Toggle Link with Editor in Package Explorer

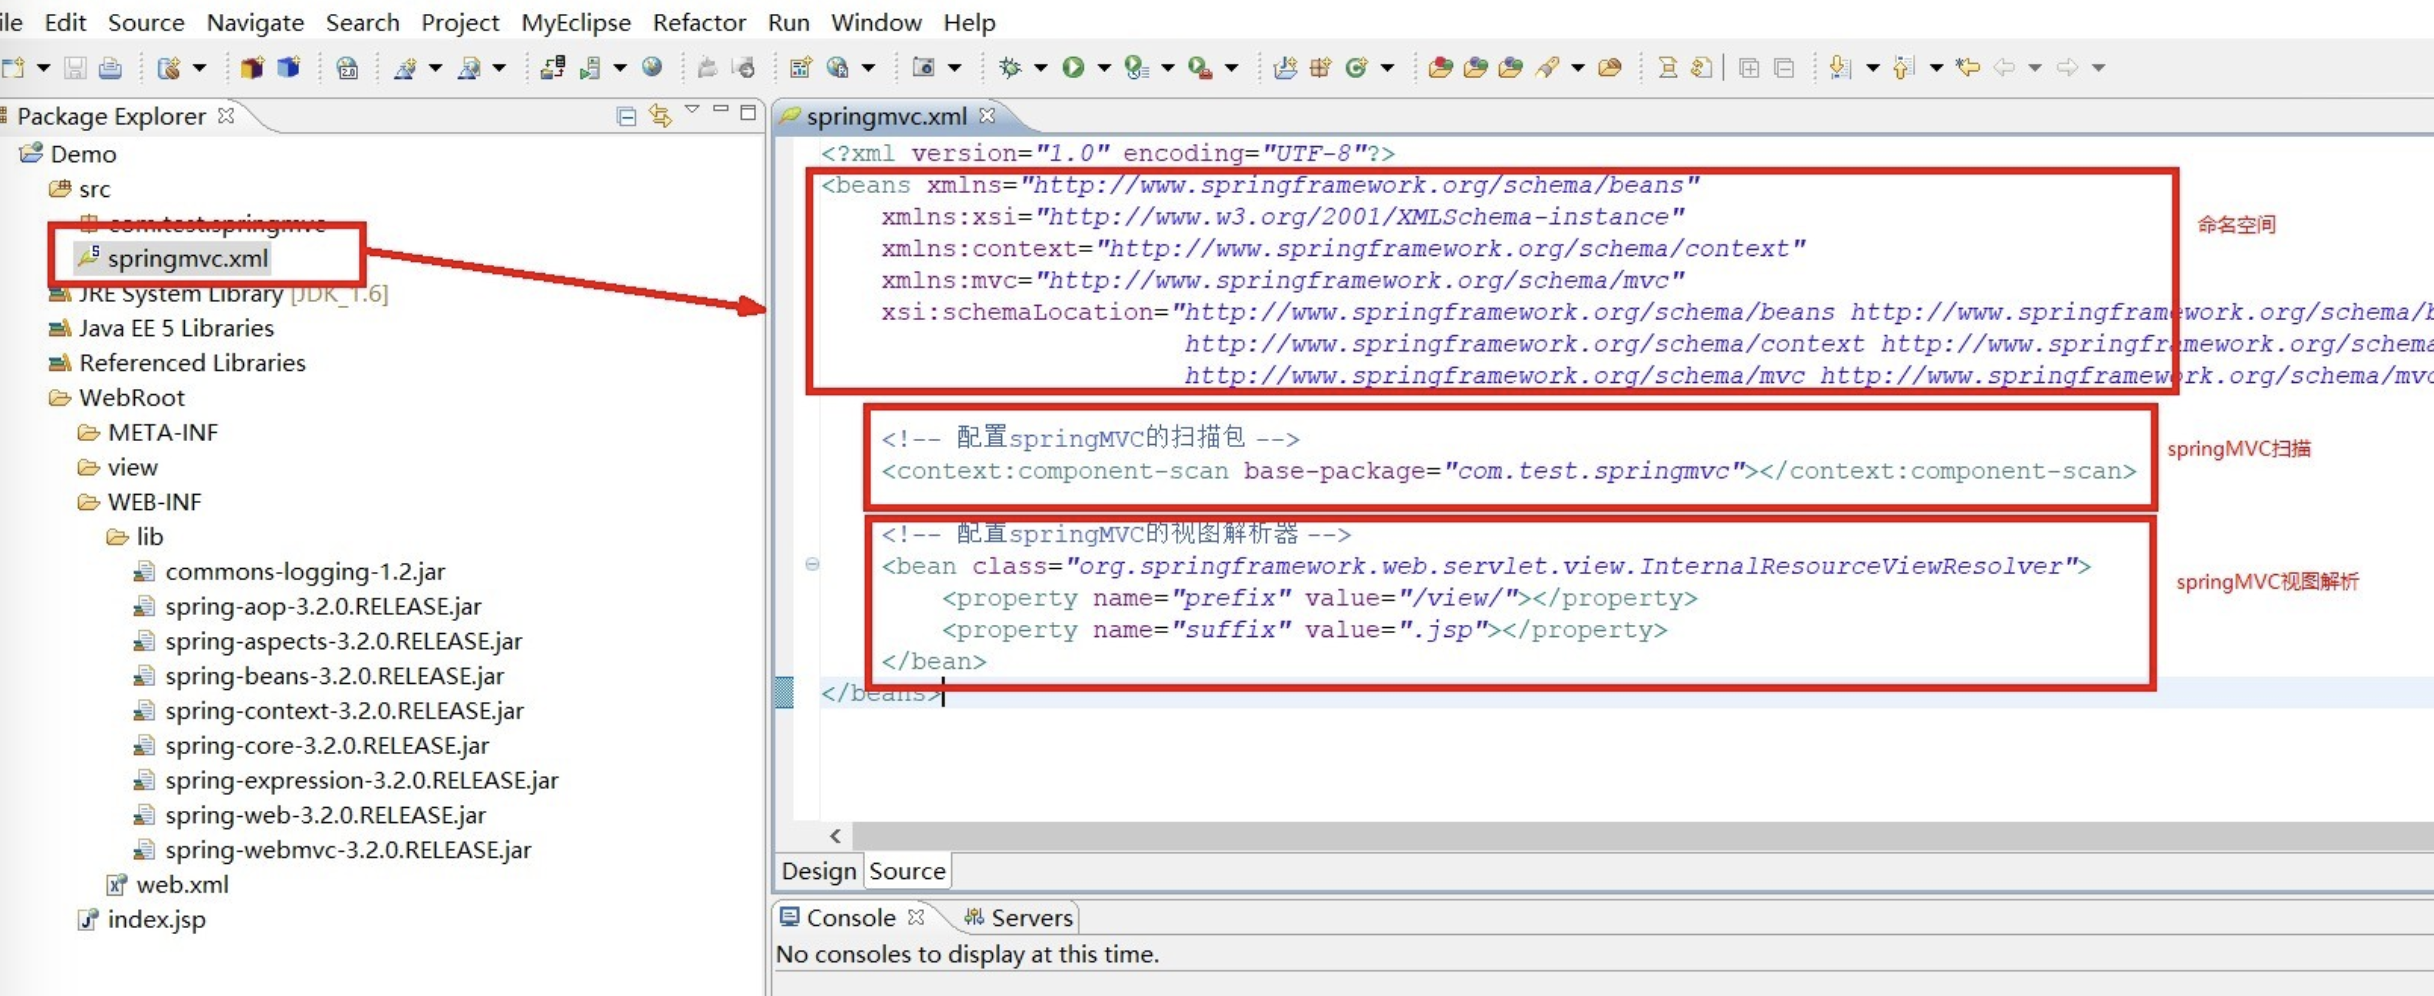coord(660,116)
